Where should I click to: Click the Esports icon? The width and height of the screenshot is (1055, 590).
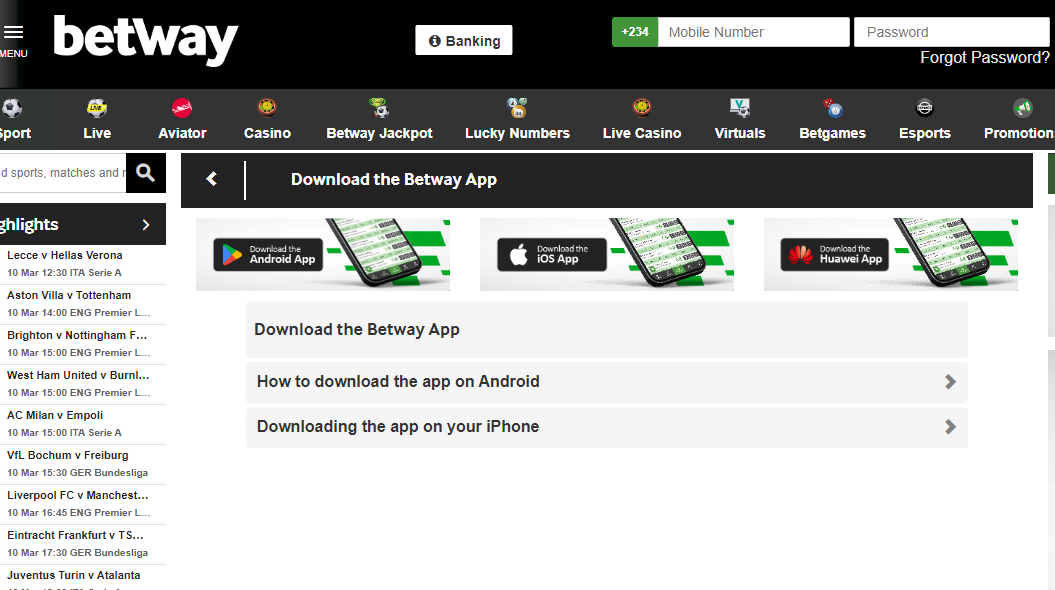(925, 108)
